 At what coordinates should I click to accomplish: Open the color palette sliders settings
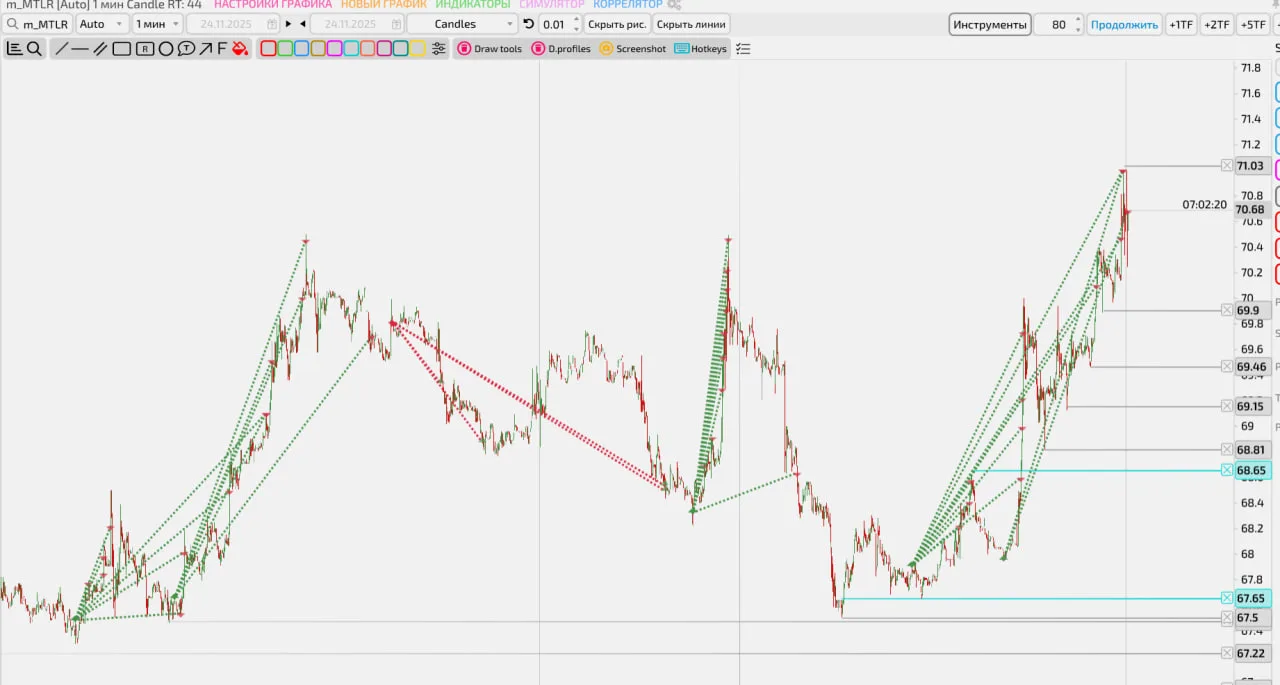(438, 48)
